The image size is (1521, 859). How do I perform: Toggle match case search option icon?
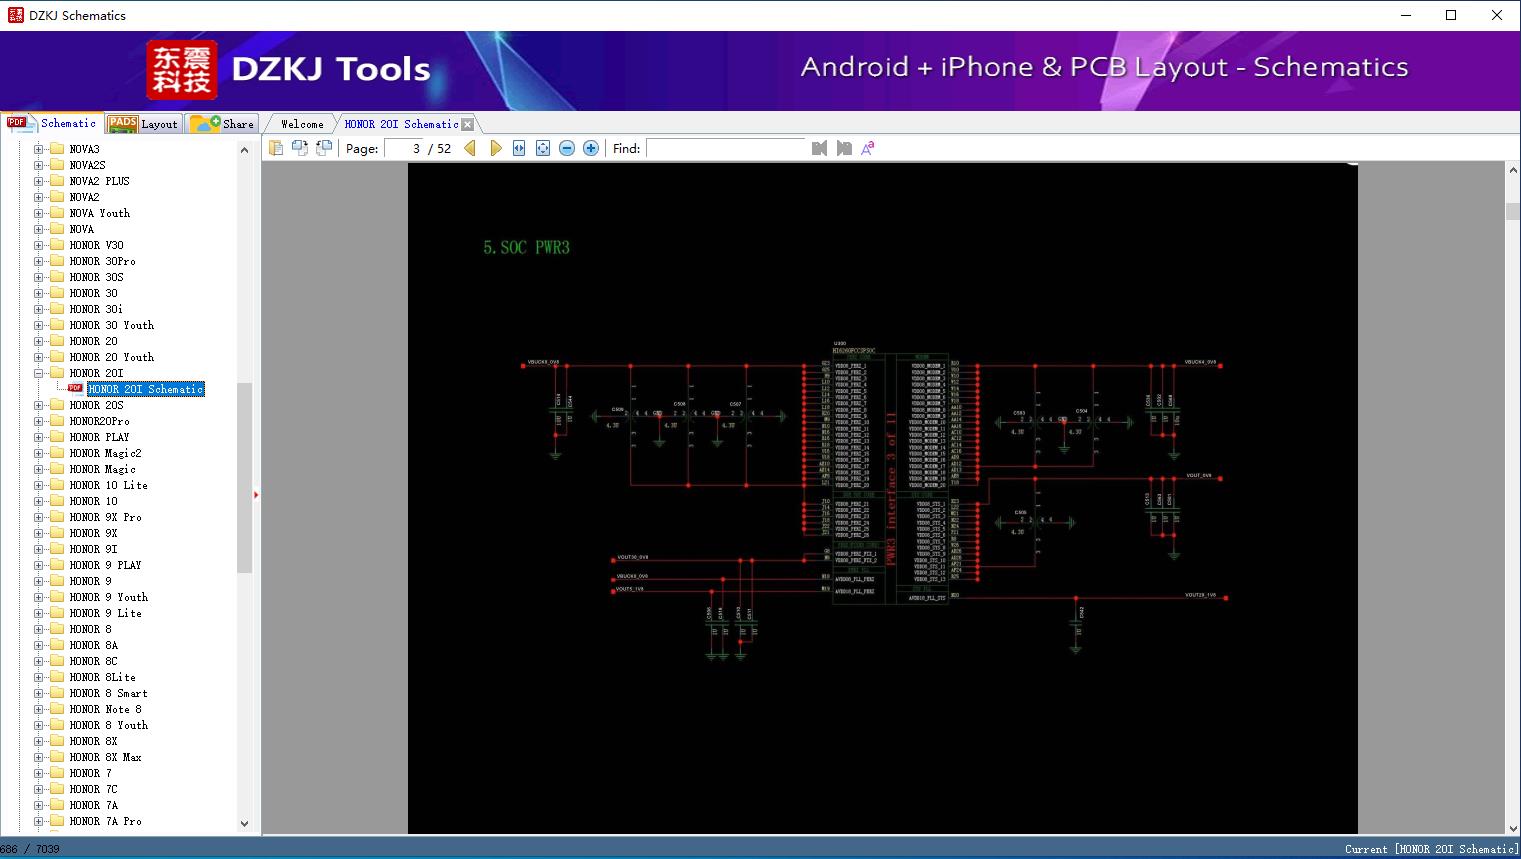(868, 148)
